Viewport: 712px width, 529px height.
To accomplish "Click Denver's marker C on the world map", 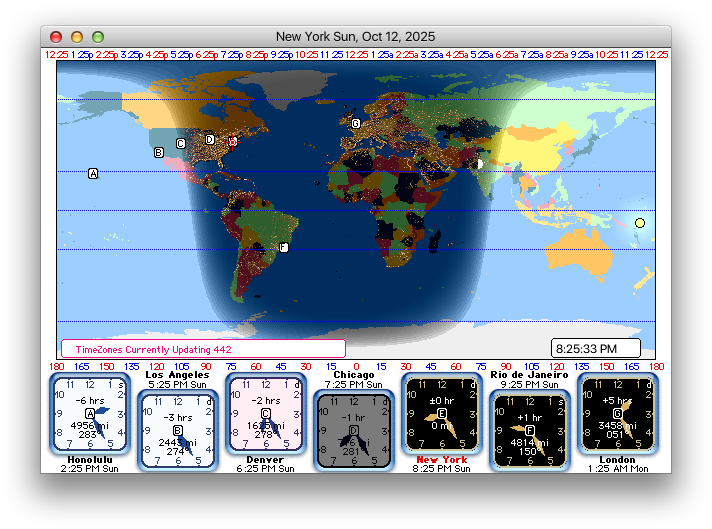I will (181, 143).
